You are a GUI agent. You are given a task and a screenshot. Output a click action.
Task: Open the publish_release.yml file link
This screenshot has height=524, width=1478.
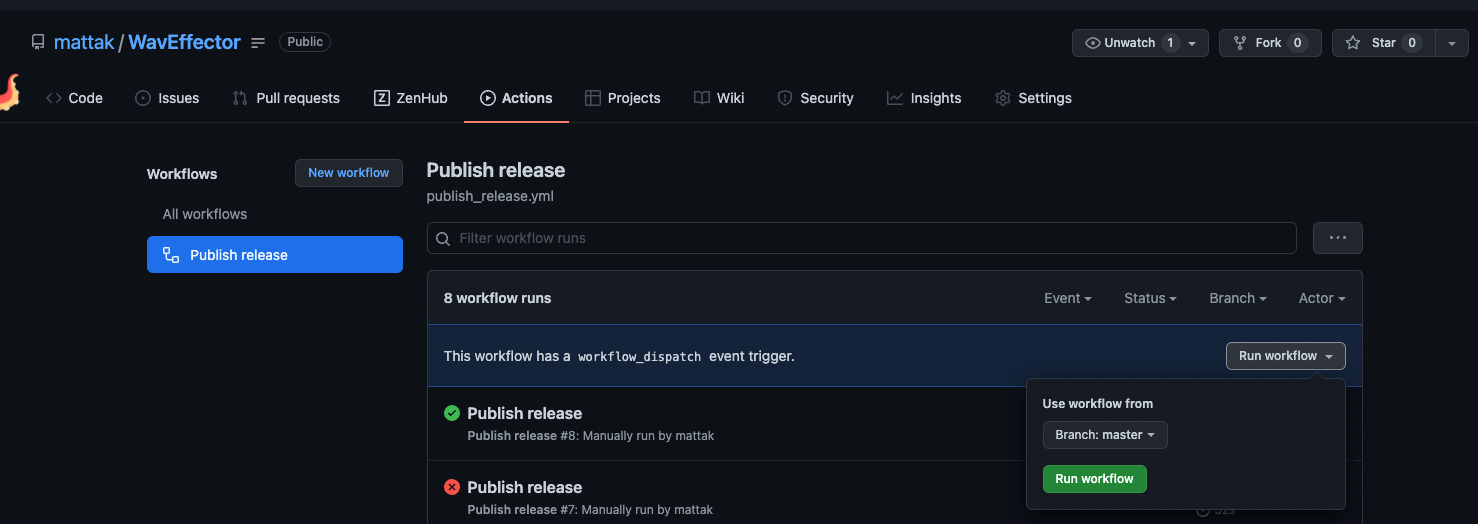(x=490, y=196)
